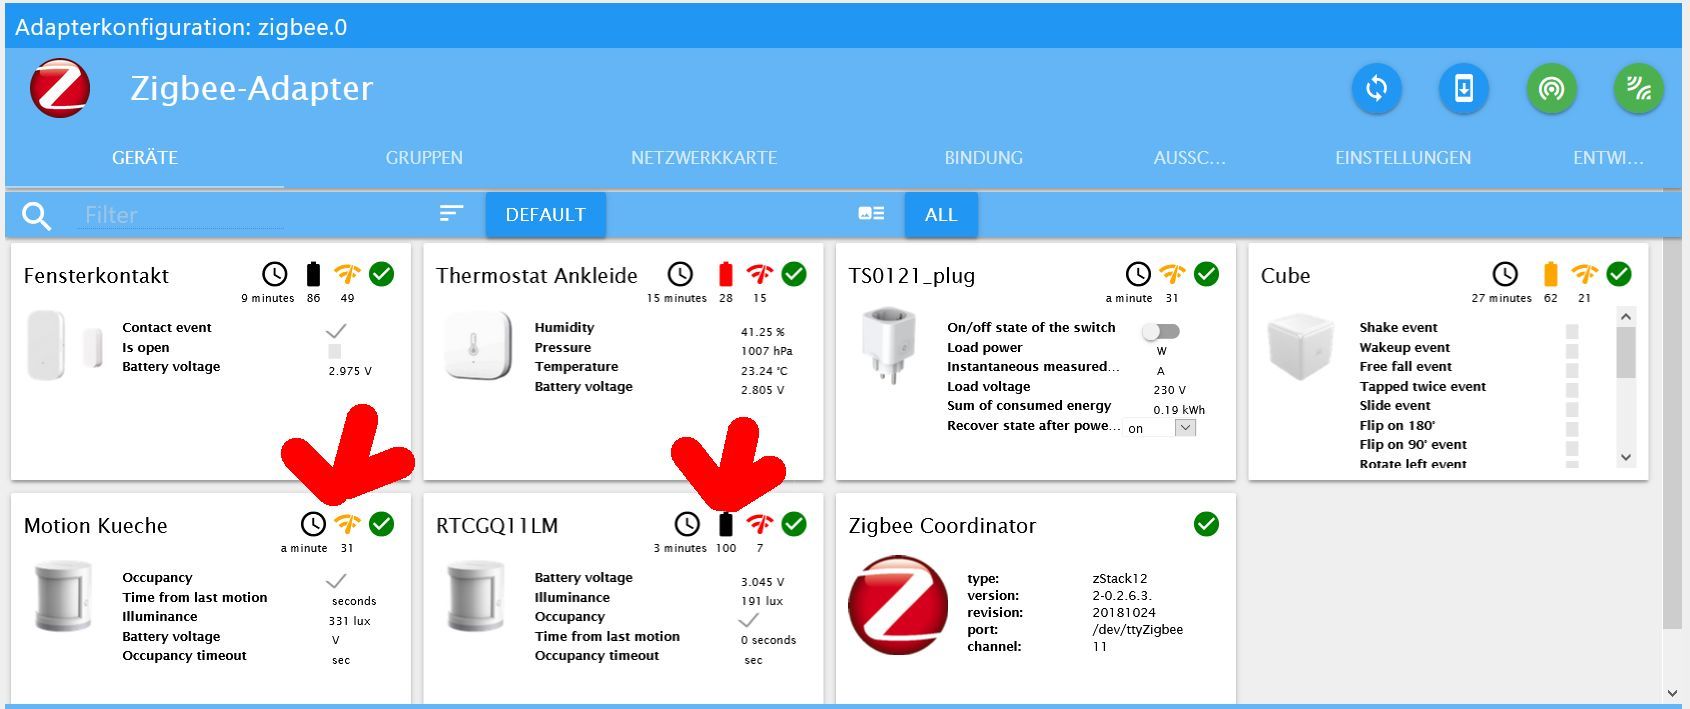This screenshot has width=1690, height=709.
Task: Click the blue refresh devices icon
Action: tap(1377, 89)
